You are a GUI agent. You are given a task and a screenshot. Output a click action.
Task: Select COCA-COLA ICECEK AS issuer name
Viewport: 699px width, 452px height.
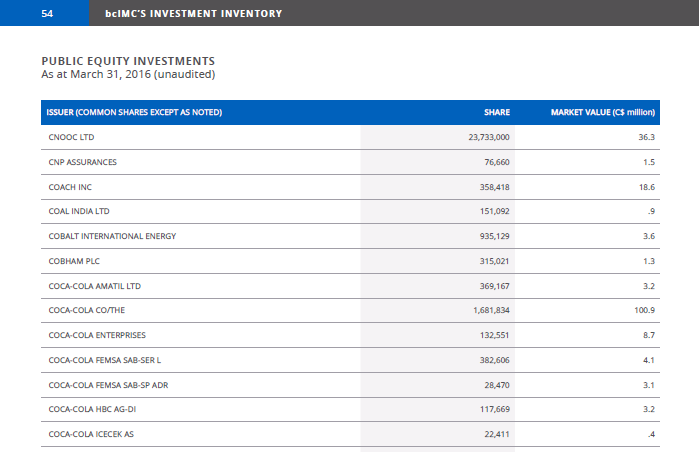pyautogui.click(x=91, y=434)
